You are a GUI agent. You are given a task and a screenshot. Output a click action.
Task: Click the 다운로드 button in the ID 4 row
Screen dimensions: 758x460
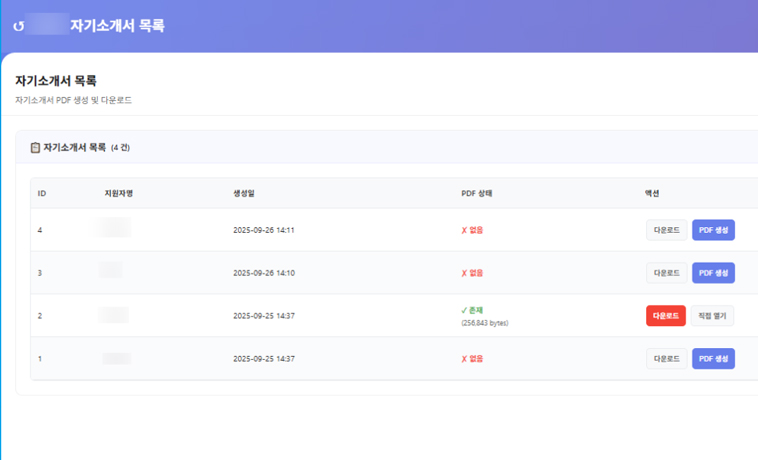[x=666, y=230]
